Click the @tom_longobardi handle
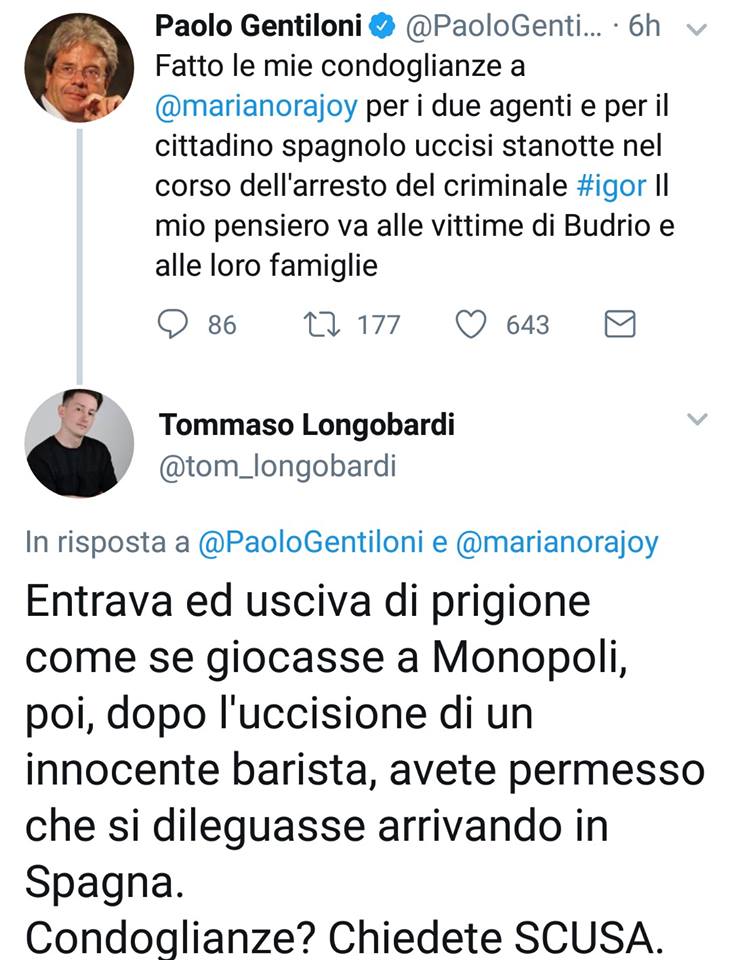 coord(277,466)
